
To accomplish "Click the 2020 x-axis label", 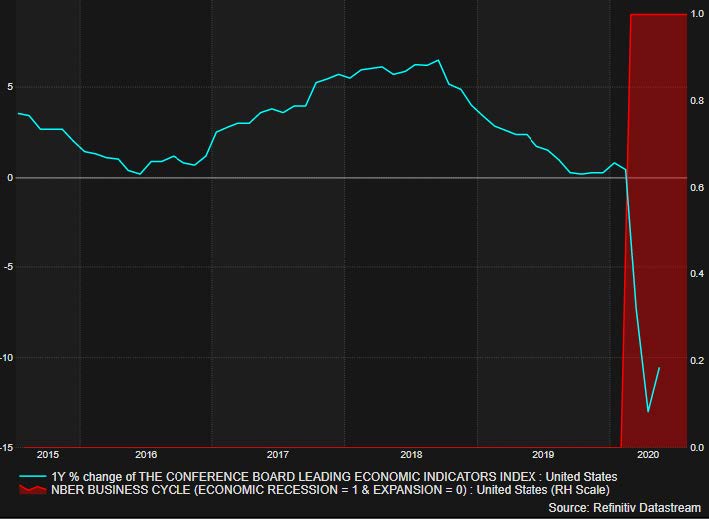I will 649,455.
